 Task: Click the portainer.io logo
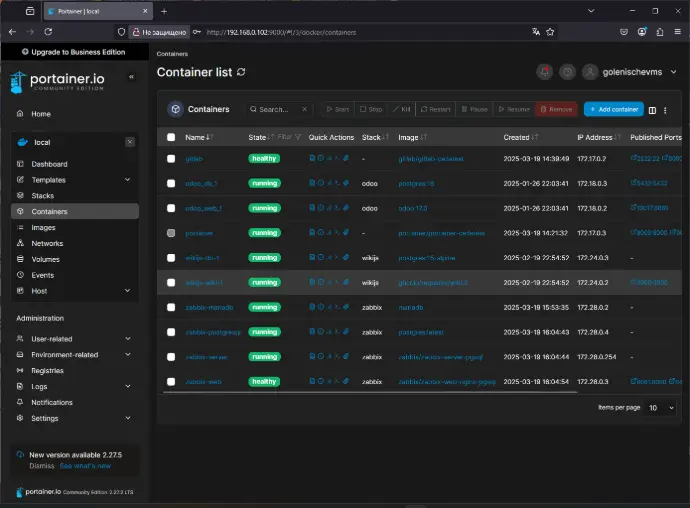point(57,82)
